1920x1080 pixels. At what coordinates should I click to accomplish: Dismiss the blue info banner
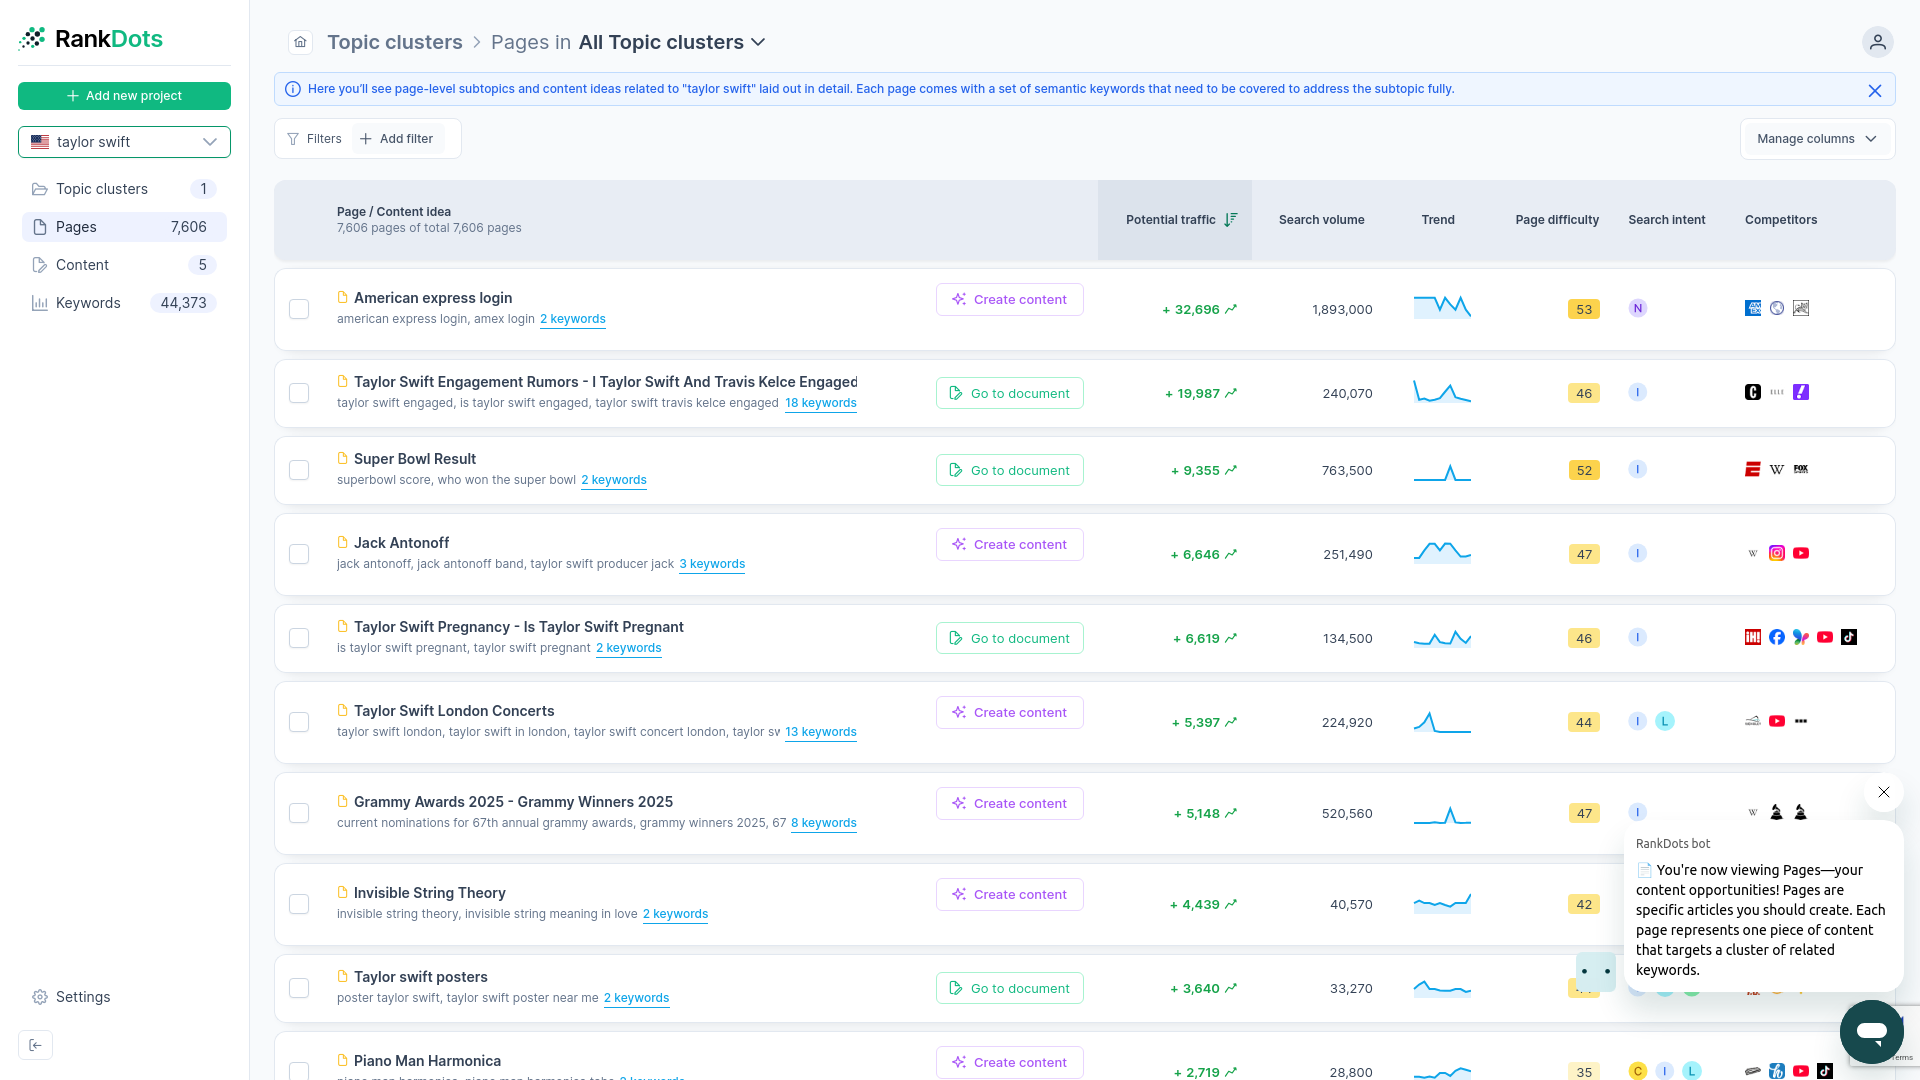click(x=1875, y=89)
